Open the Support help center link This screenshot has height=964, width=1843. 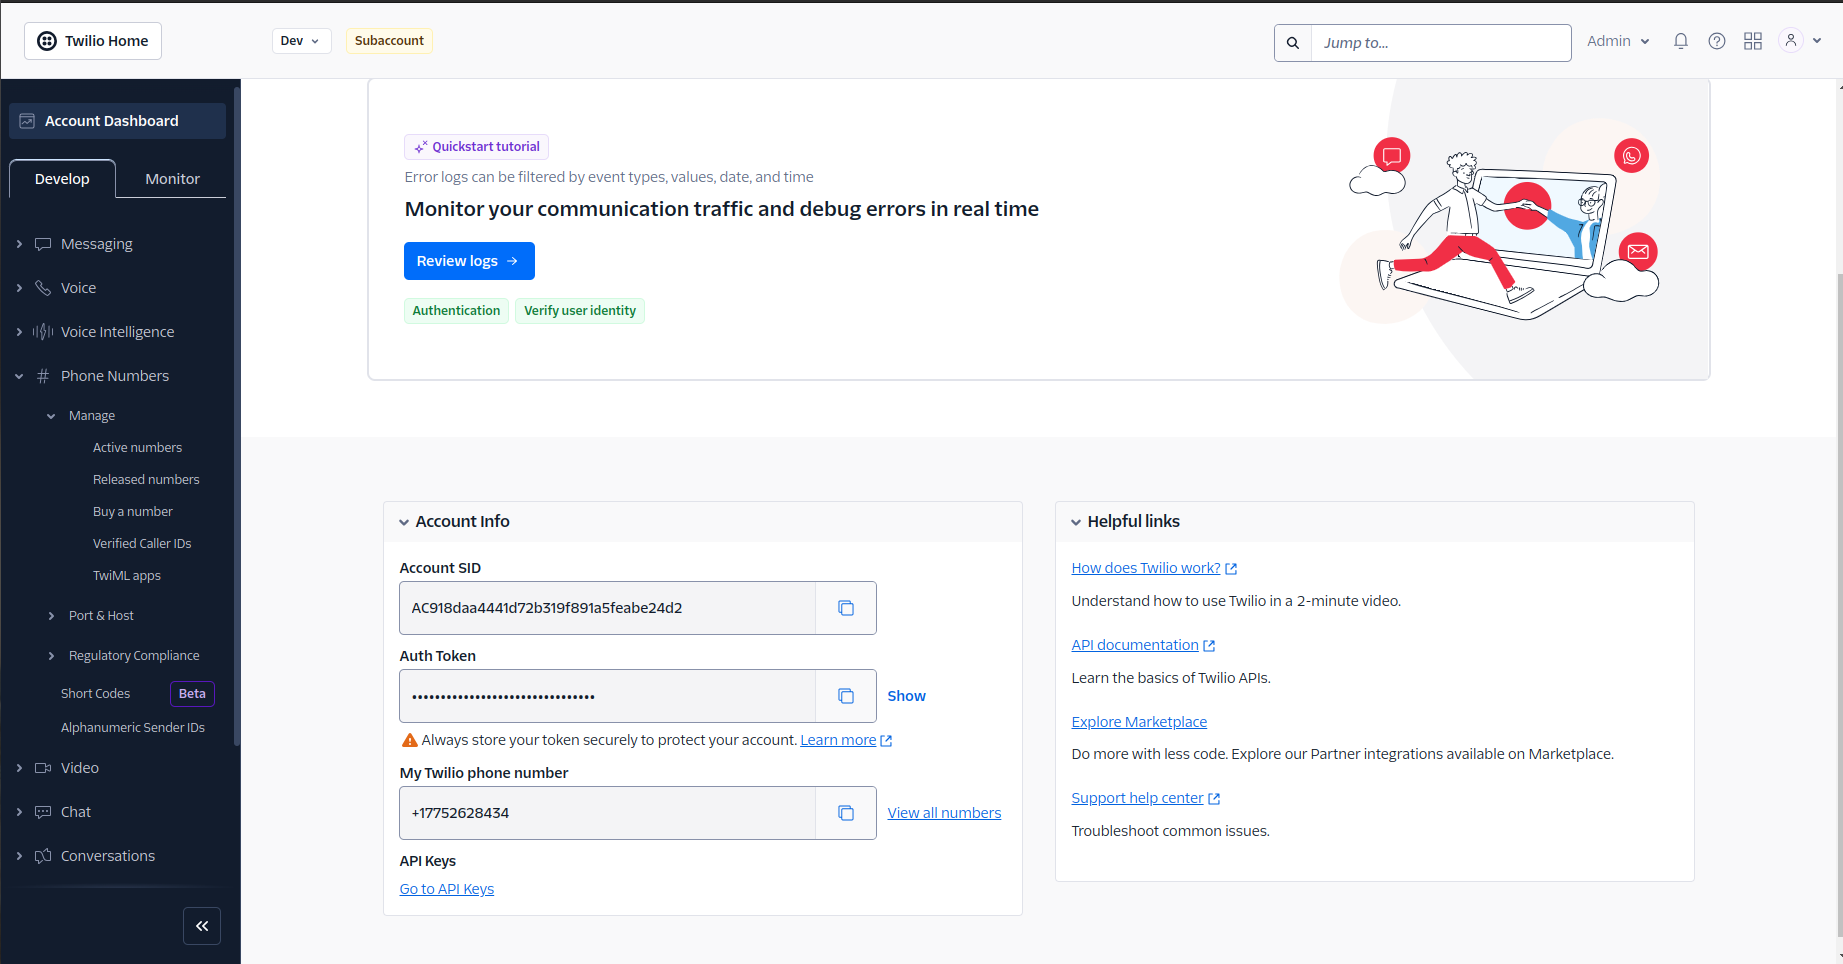[x=1146, y=798]
